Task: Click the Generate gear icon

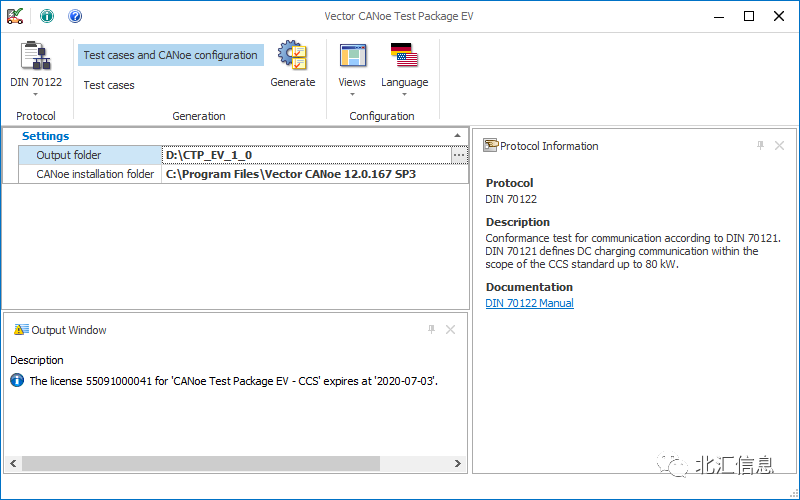Action: [292, 55]
